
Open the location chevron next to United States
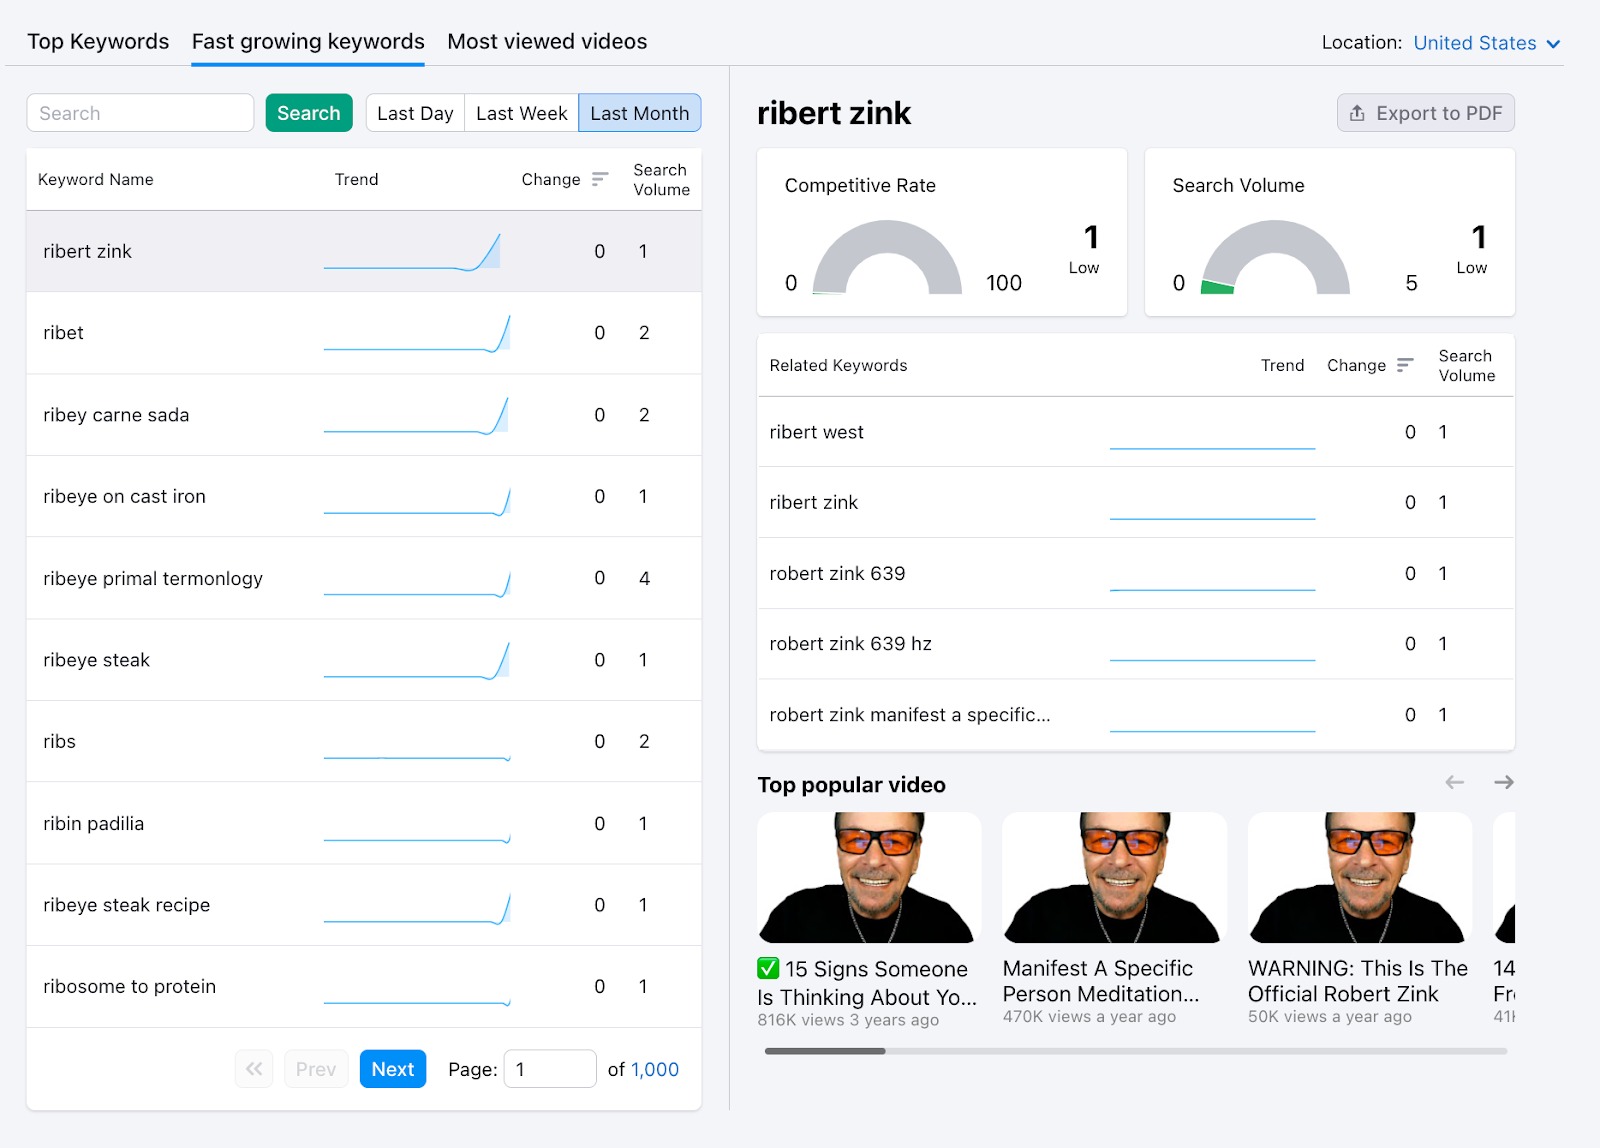(x=1553, y=43)
